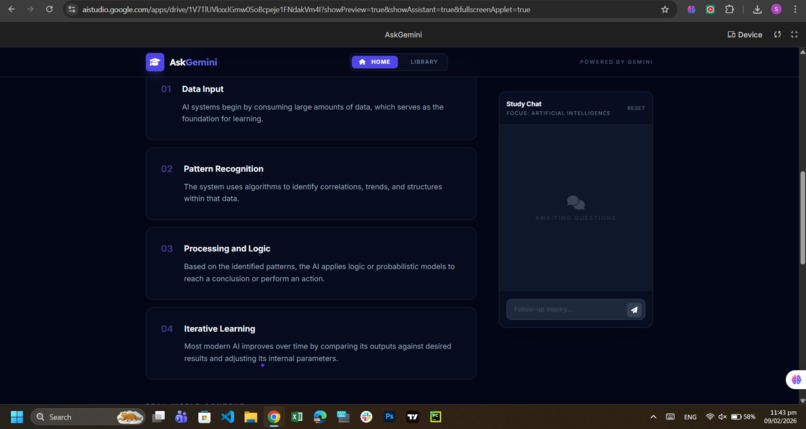The image size is (806, 429).
Task: Open the volume control in system tray
Action: pyautogui.click(x=722, y=417)
